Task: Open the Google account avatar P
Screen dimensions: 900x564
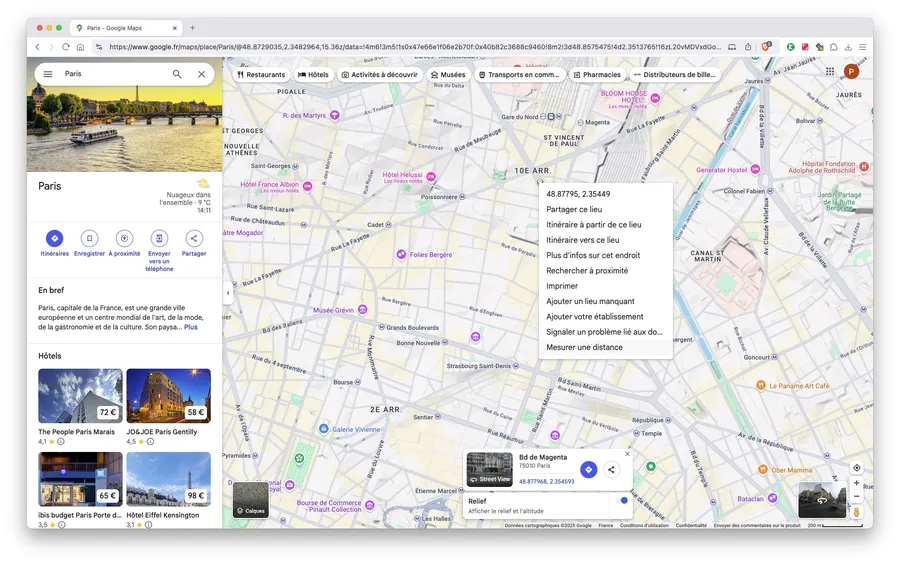Action: click(x=851, y=71)
